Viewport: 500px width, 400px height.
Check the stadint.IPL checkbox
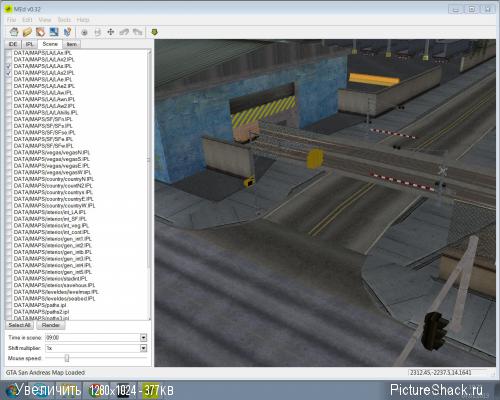coord(9,279)
